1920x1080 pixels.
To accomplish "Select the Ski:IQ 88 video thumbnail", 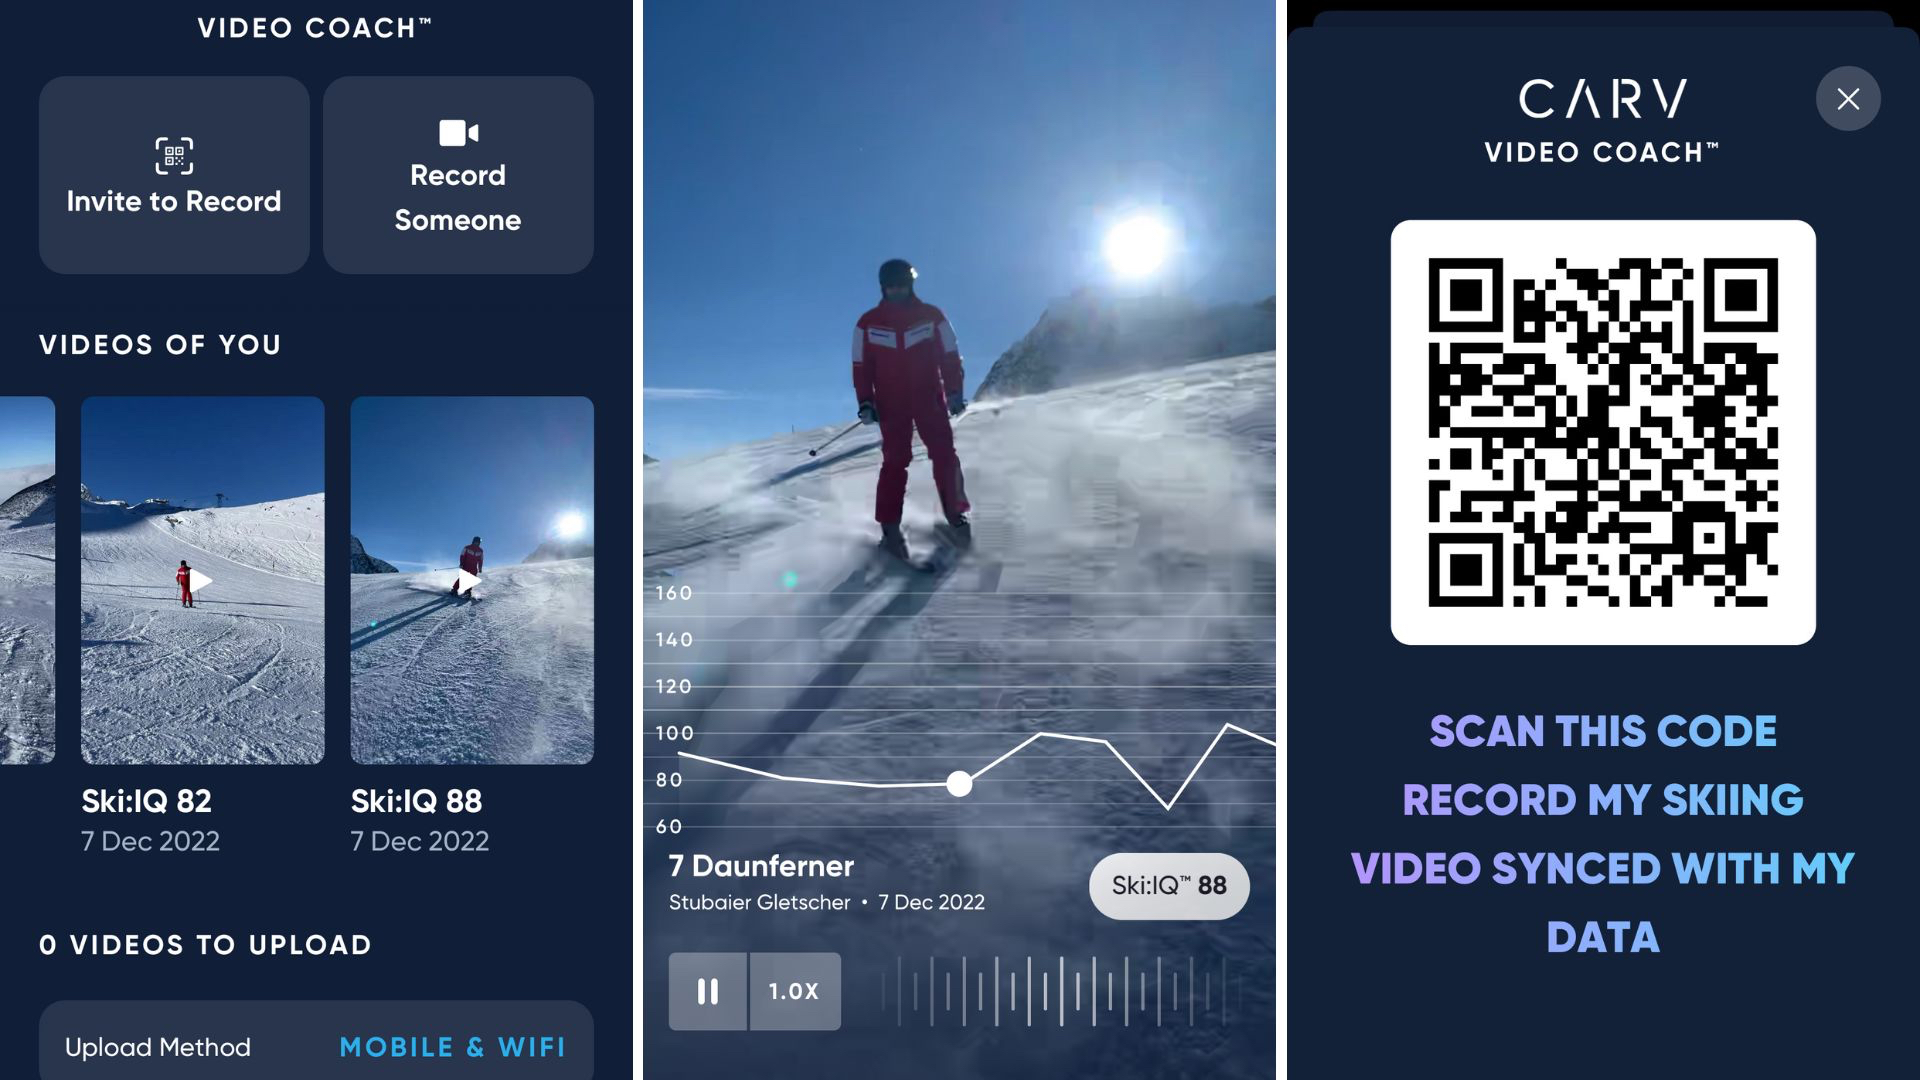I will (x=472, y=580).
